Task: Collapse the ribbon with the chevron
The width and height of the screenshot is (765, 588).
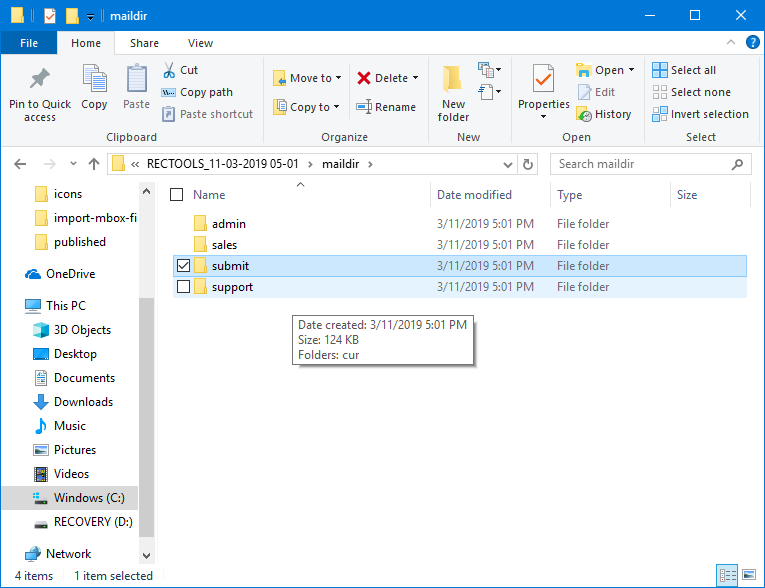Action: (x=731, y=42)
